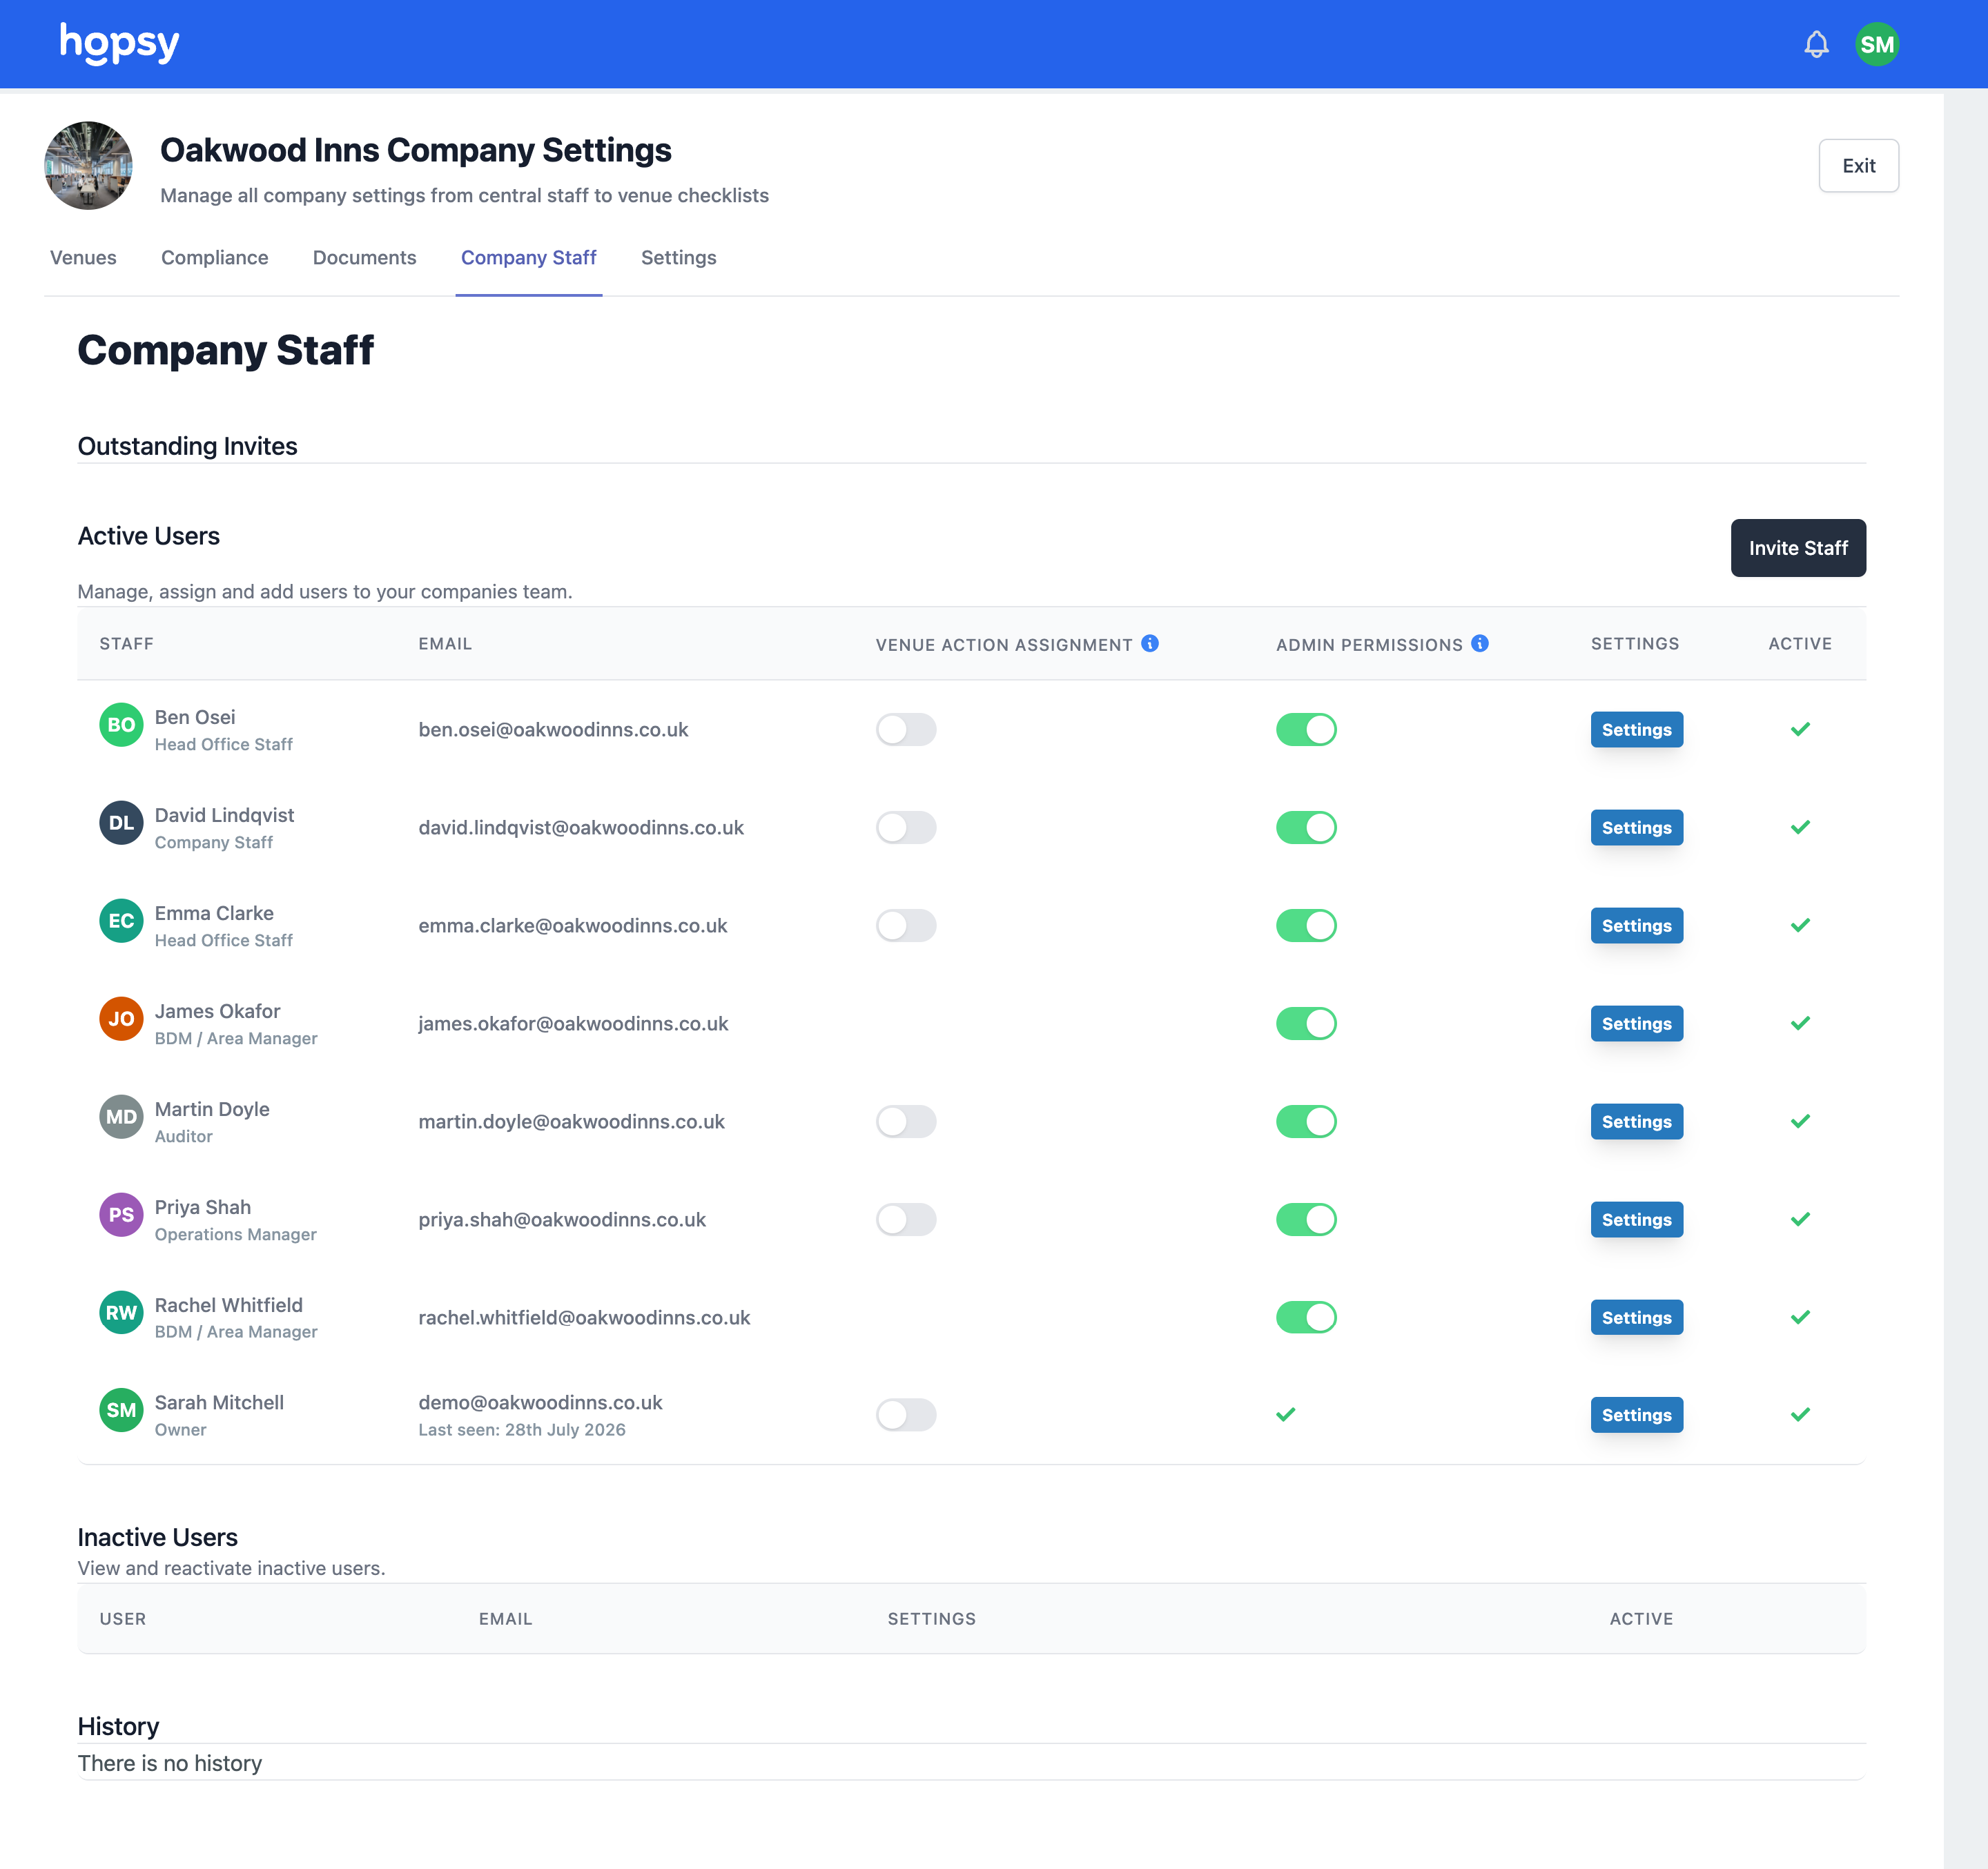The image size is (1988, 1869).
Task: Click Emma Clarke's active checkmark
Action: click(x=1800, y=925)
